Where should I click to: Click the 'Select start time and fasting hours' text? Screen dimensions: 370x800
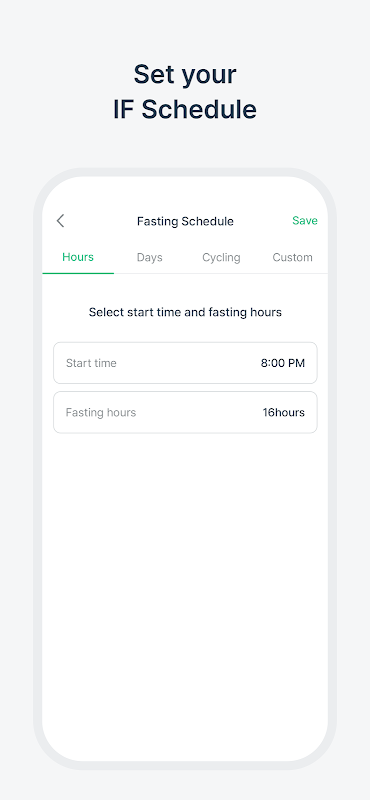[185, 312]
